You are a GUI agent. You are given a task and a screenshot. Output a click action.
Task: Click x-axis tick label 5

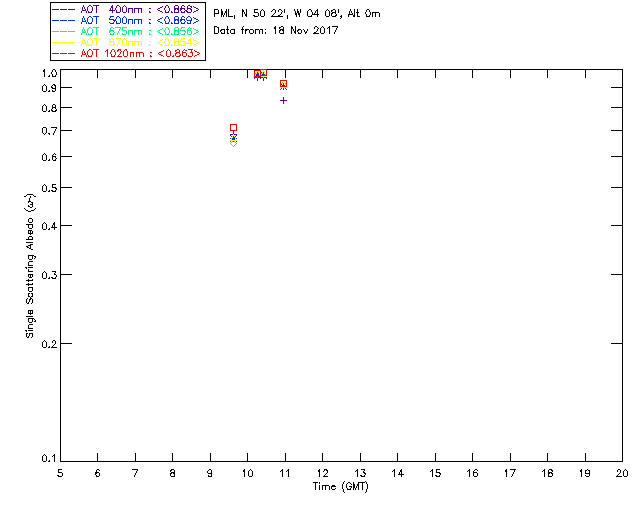click(x=60, y=473)
